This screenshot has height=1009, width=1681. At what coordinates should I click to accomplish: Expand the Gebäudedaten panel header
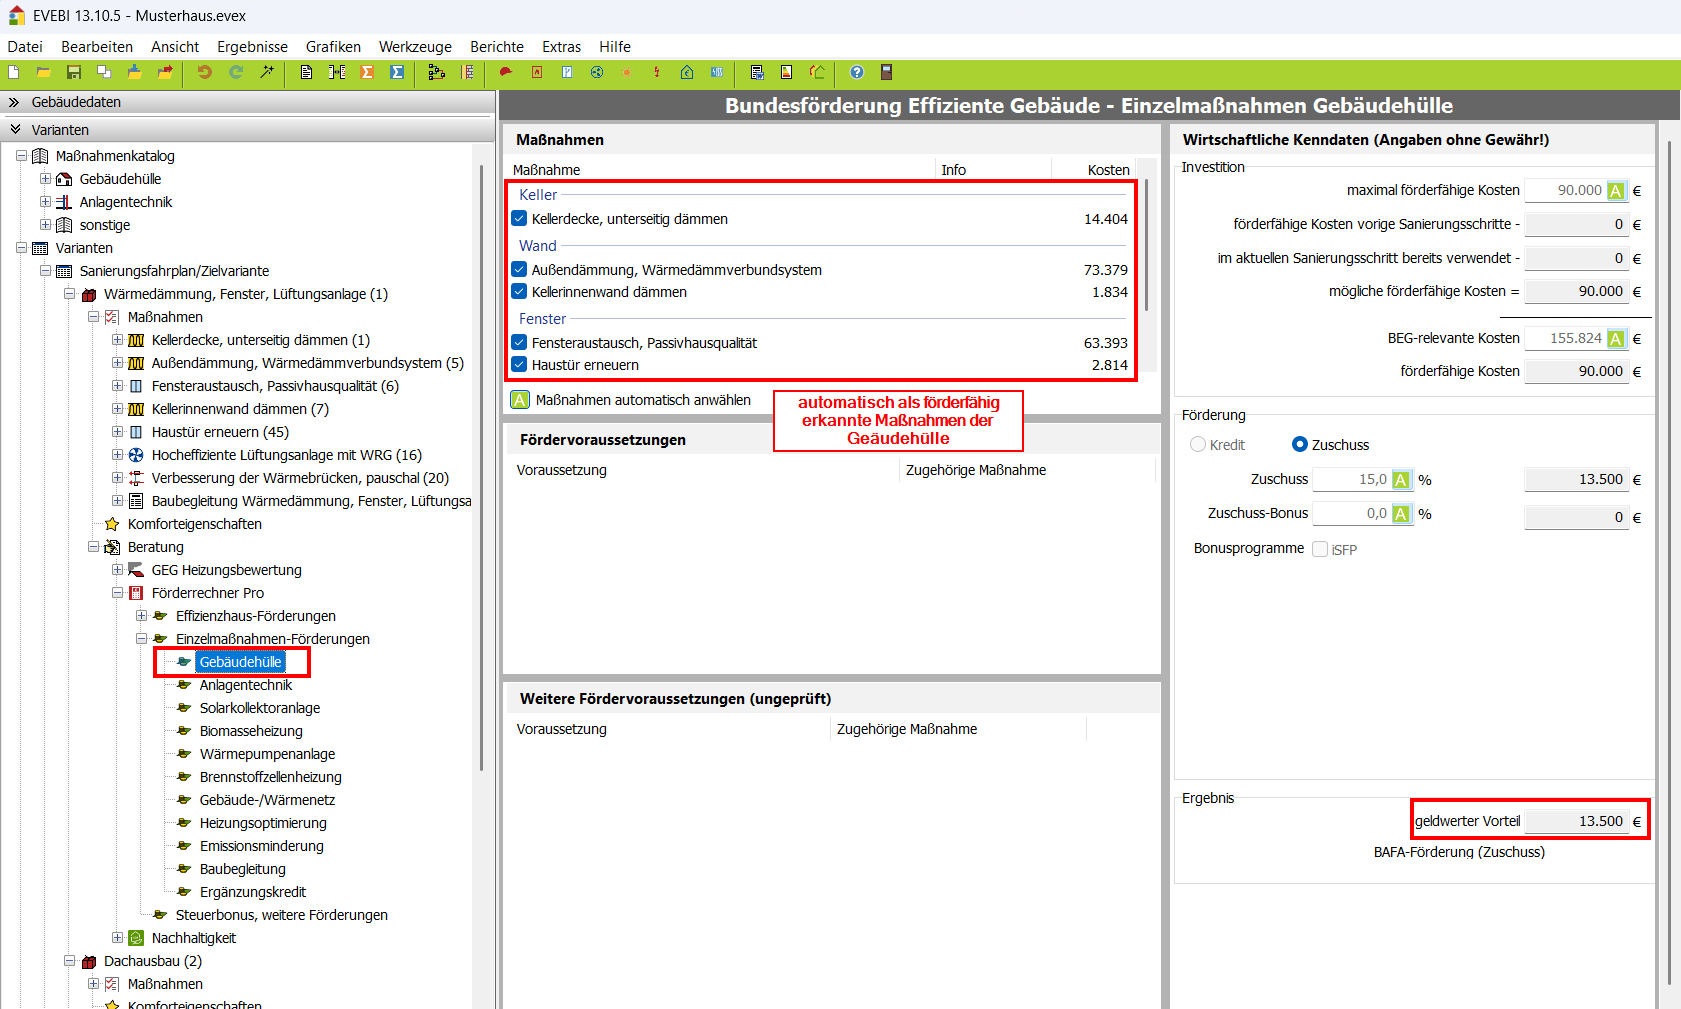(x=14, y=102)
